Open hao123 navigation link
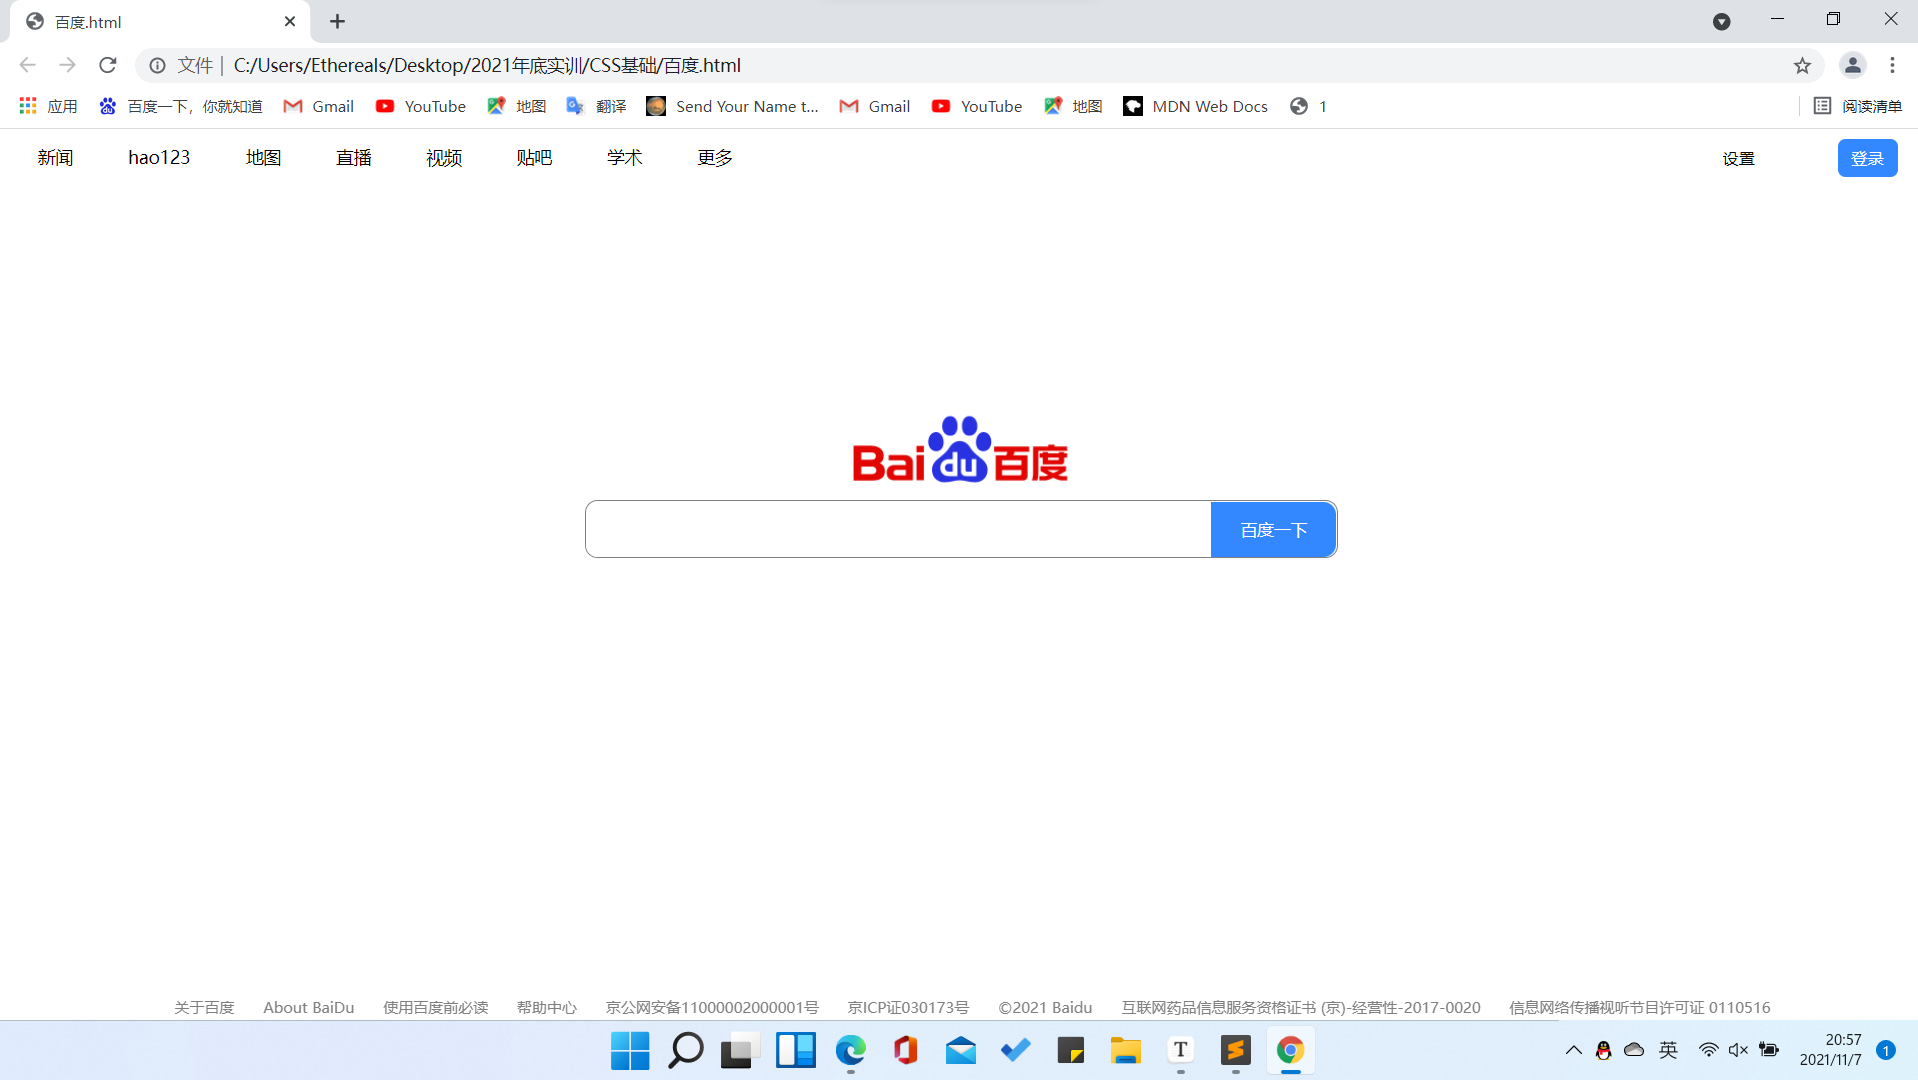Screen dimensions: 1918x1080 point(159,158)
